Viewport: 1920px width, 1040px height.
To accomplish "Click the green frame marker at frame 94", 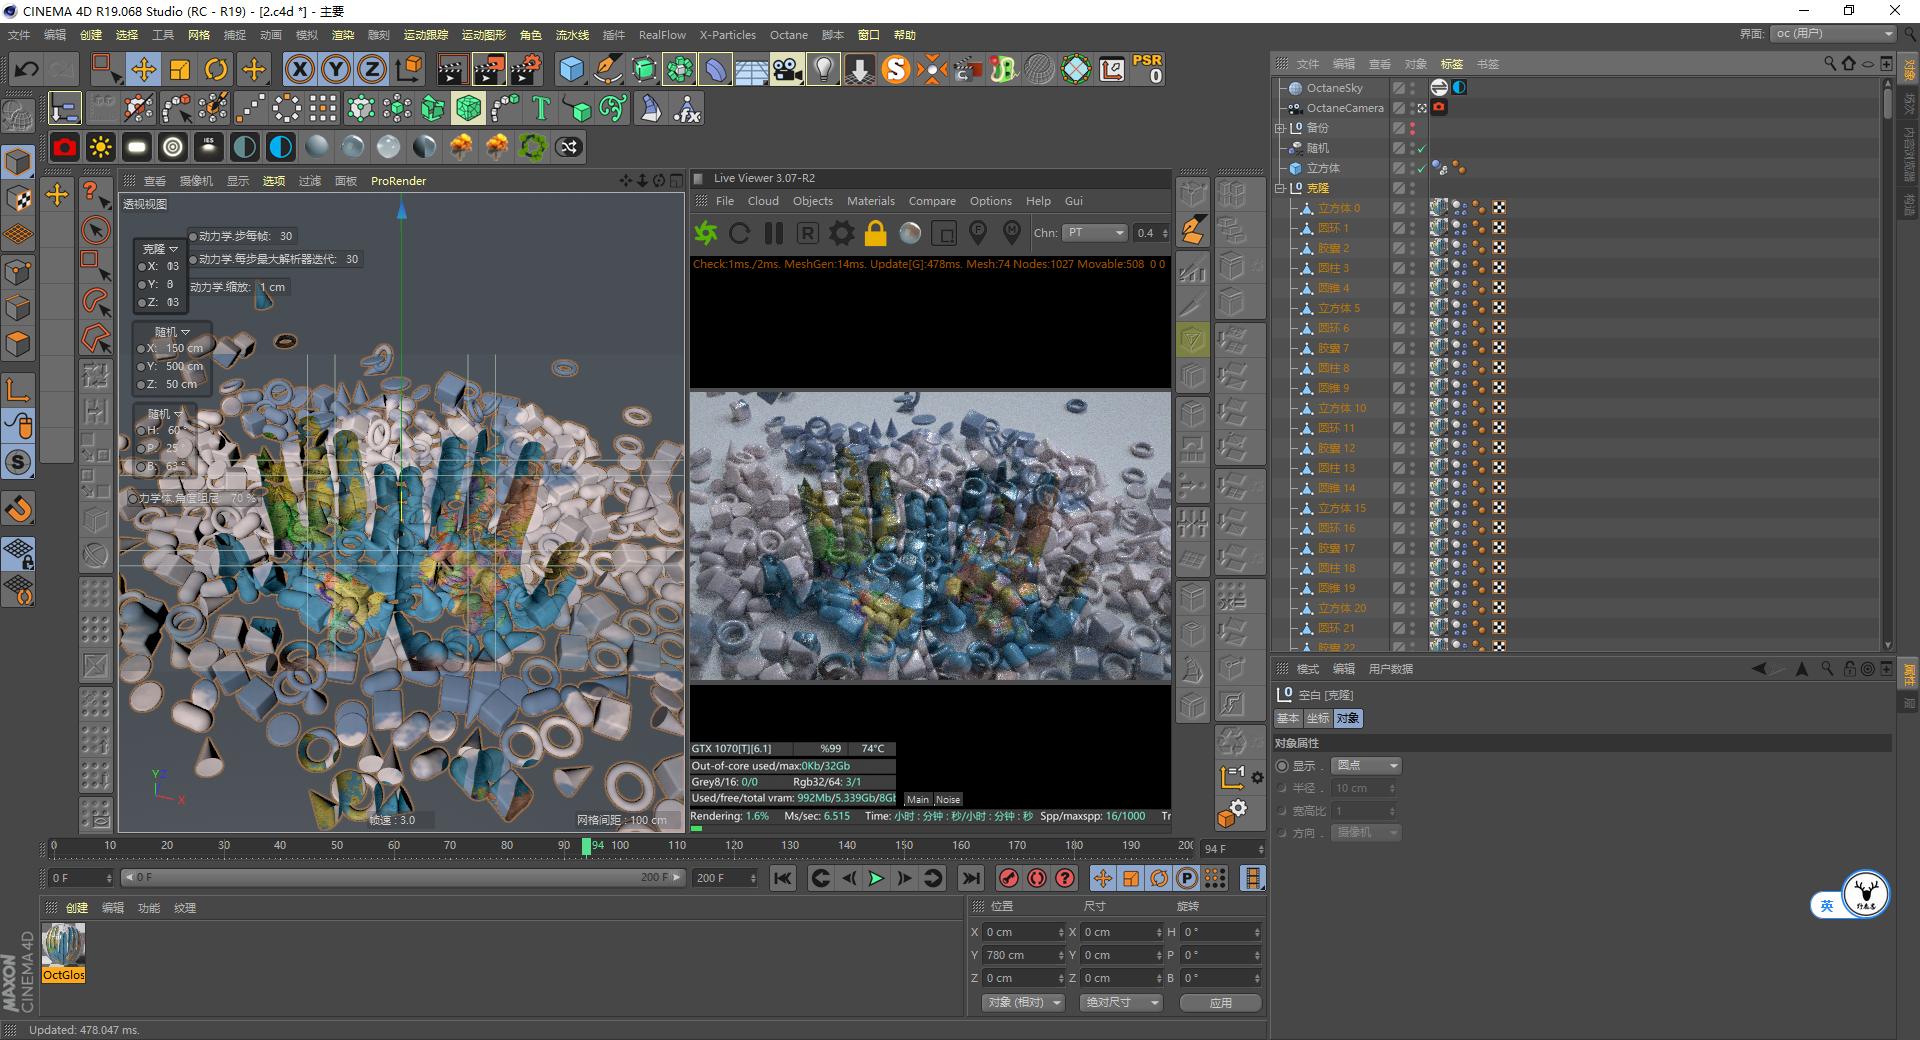I will pyautogui.click(x=586, y=845).
